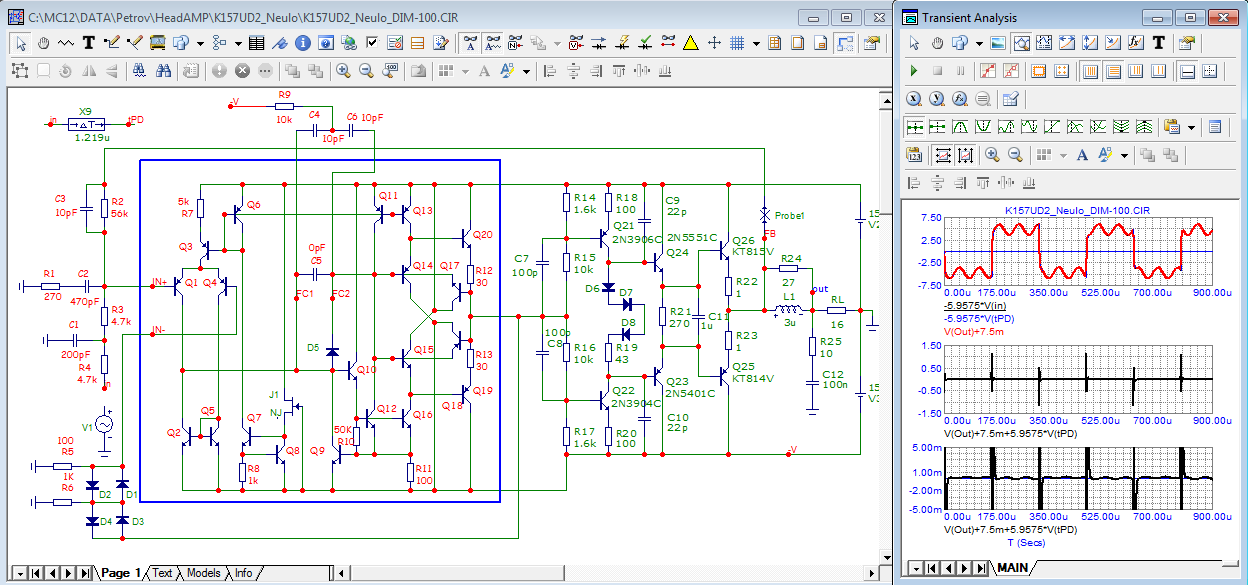Select the Peak cursor function icon
The image size is (1248, 585).
(x=960, y=127)
